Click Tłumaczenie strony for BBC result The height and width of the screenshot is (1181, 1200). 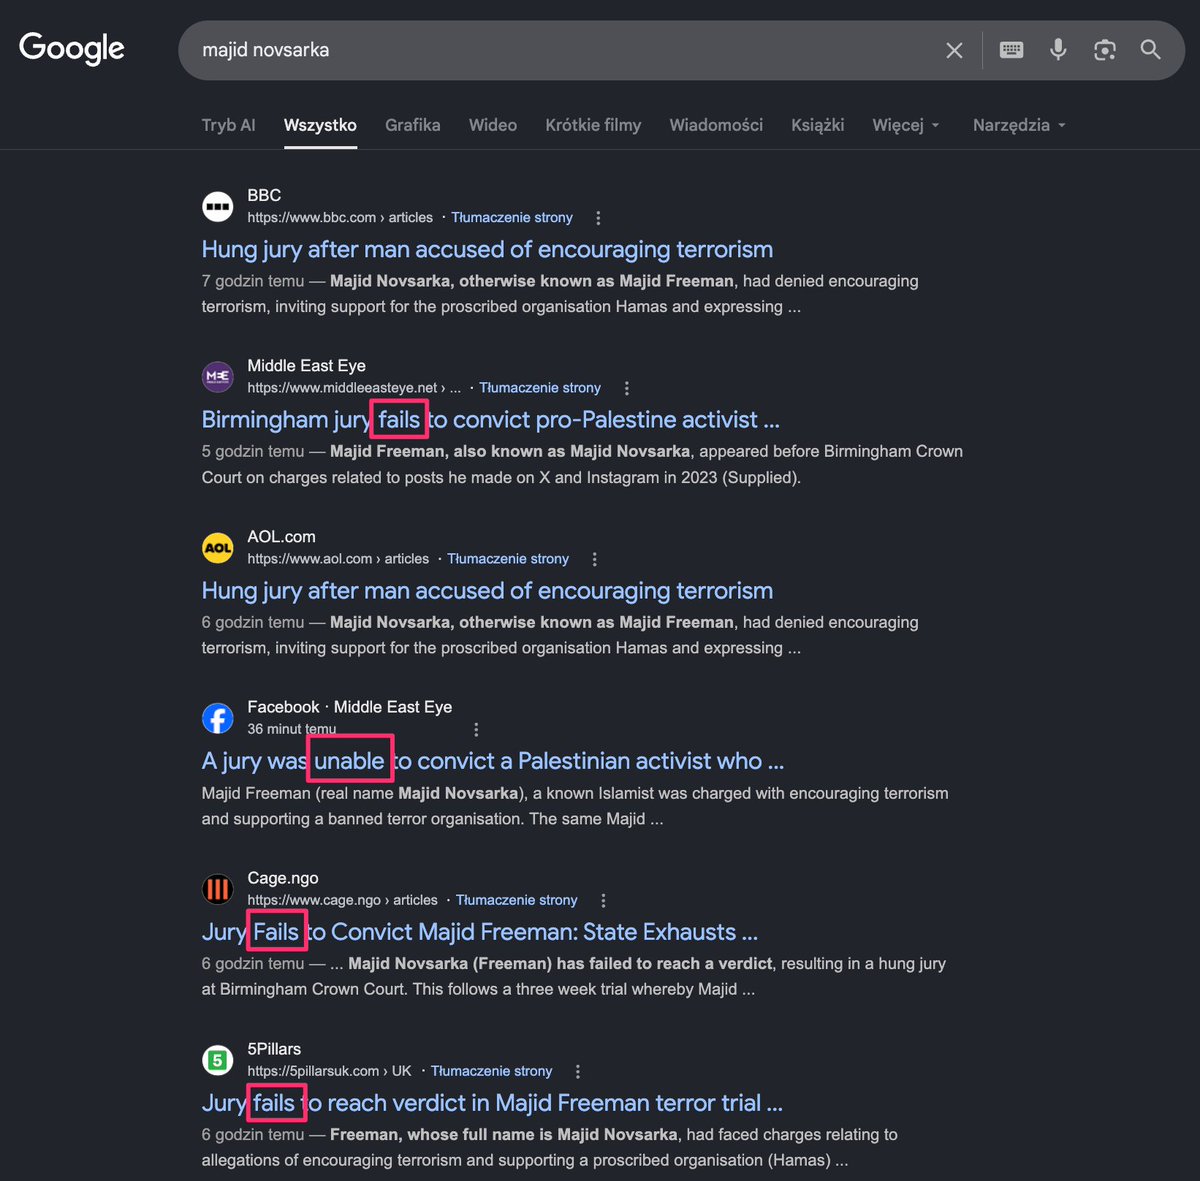pyautogui.click(x=512, y=217)
